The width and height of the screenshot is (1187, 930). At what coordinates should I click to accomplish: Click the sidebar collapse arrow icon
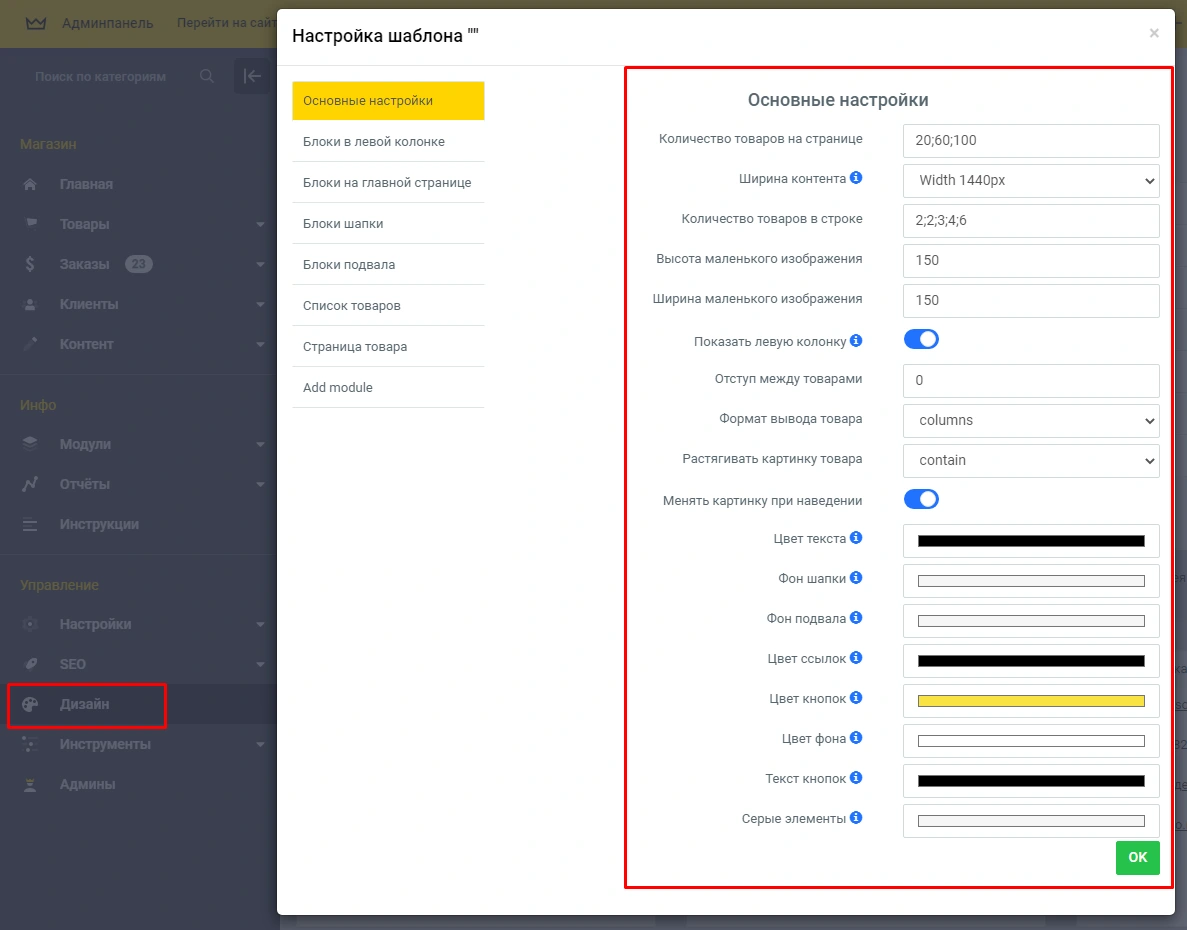pyautogui.click(x=252, y=76)
